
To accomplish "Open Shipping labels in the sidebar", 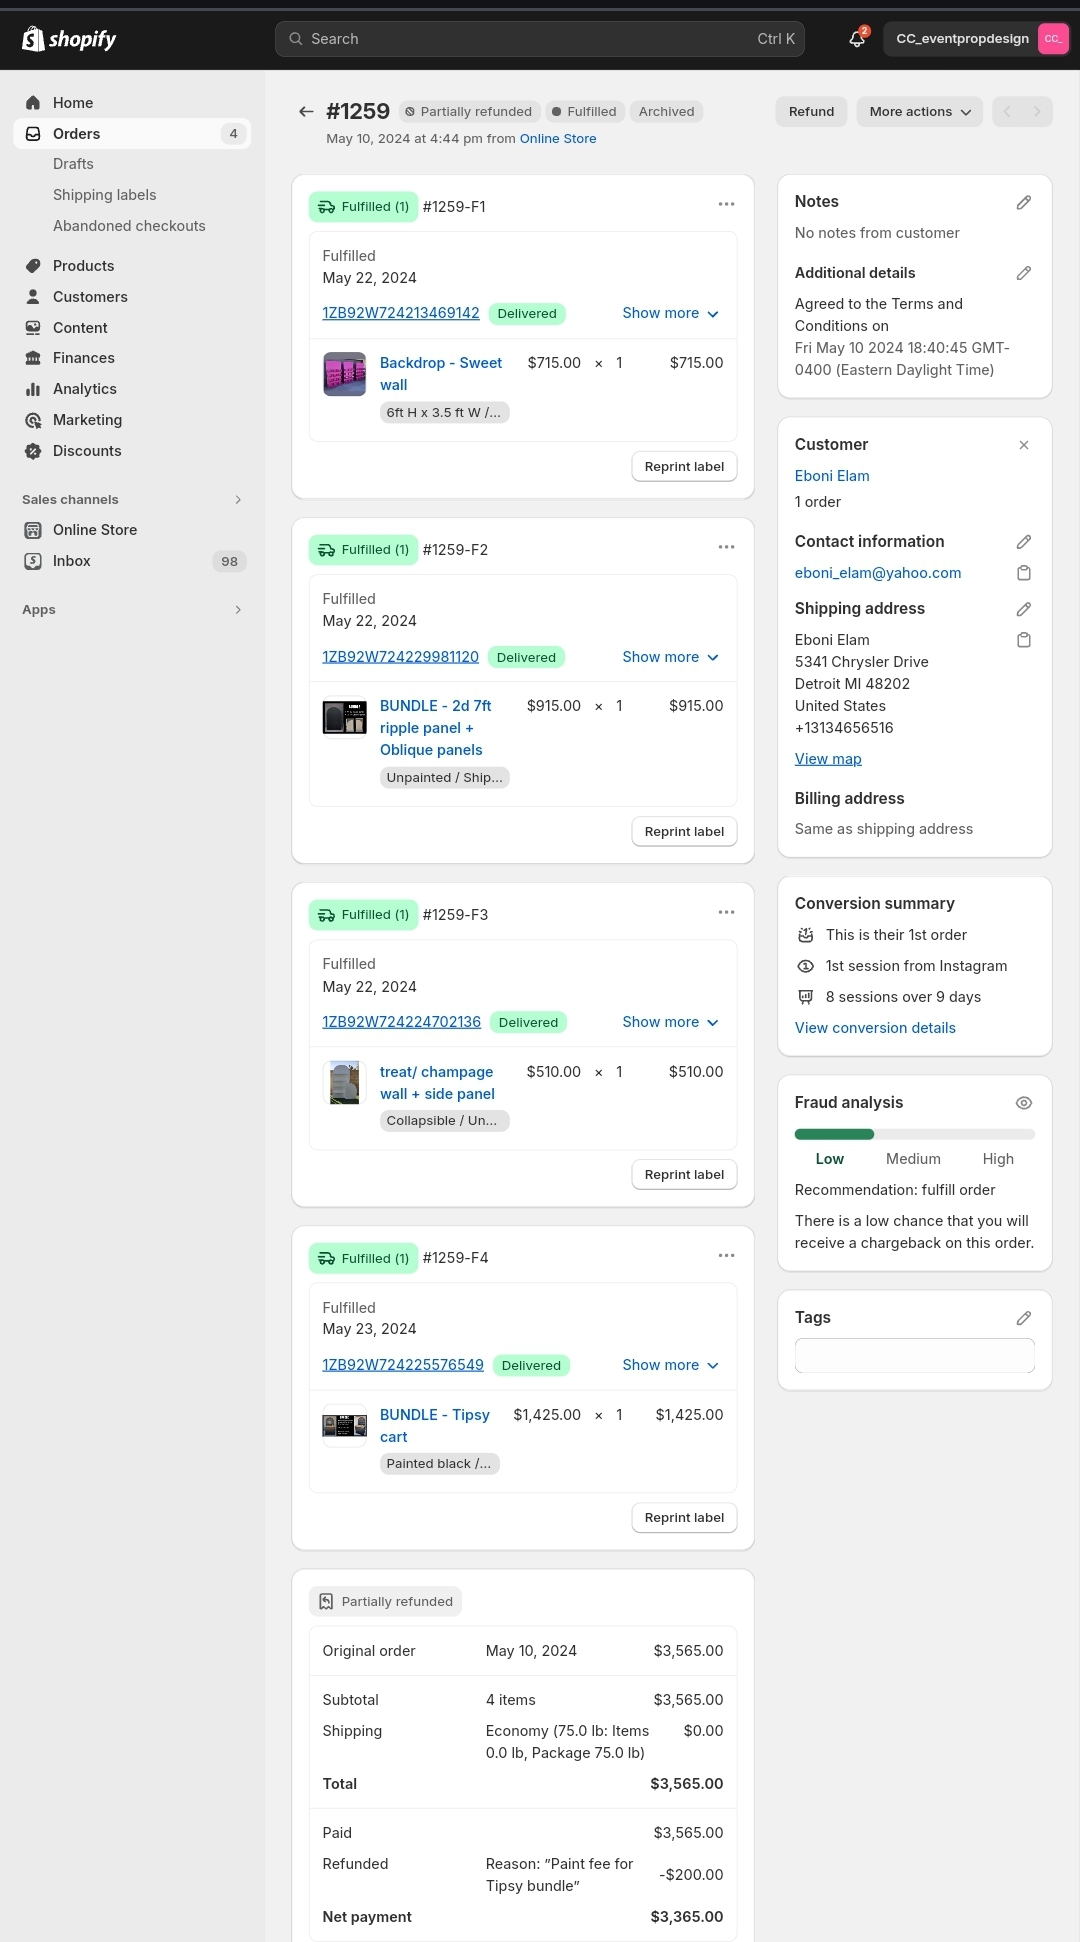I will tap(105, 195).
